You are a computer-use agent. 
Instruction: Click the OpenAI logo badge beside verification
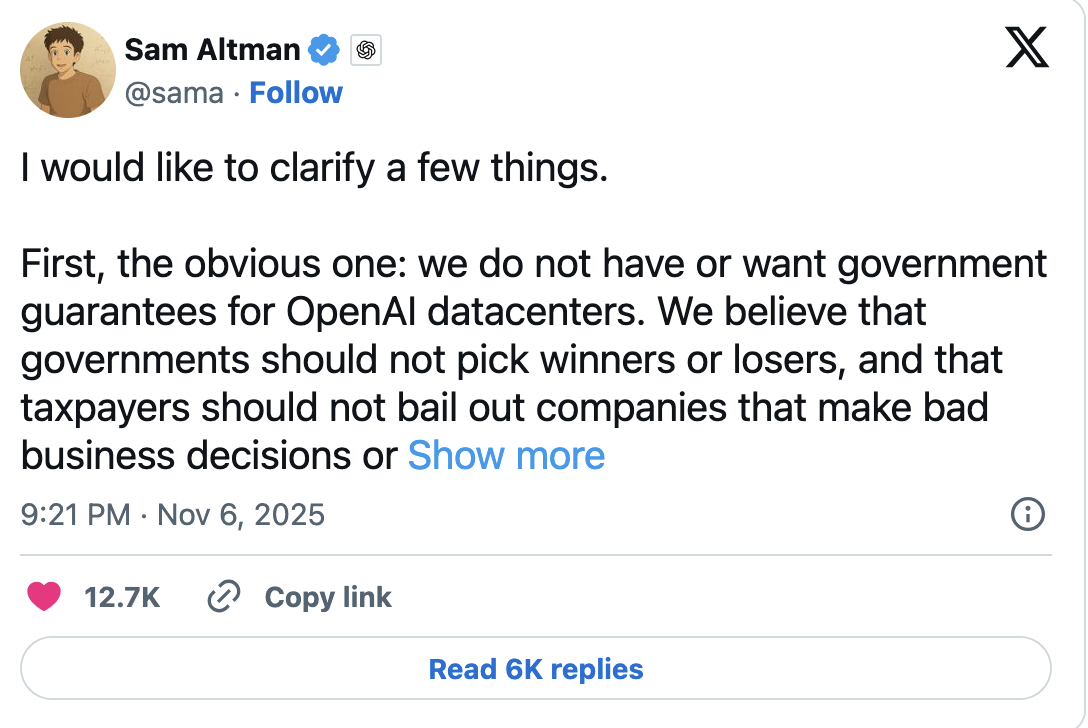tap(365, 48)
